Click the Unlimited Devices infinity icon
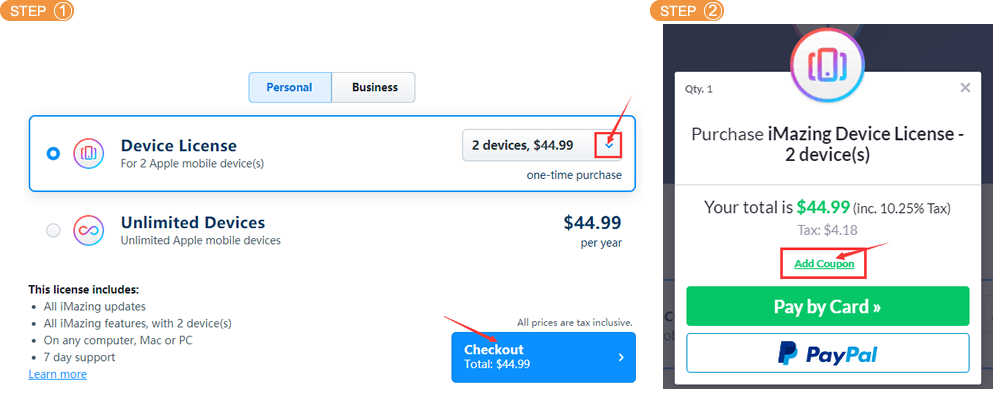 click(x=89, y=230)
